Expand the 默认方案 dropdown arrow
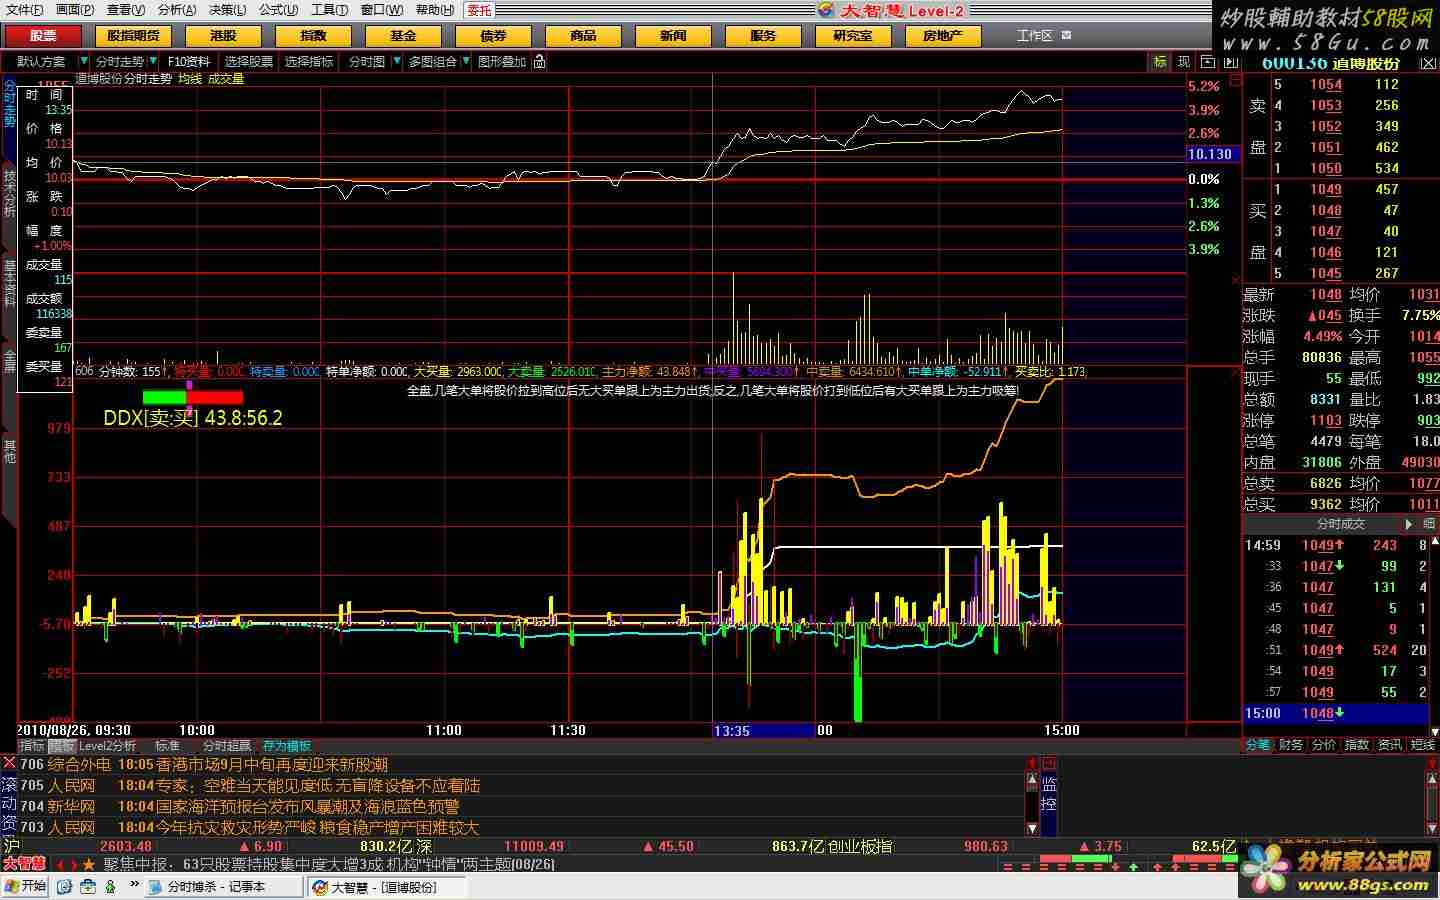Viewport: 1440px width, 900px height. click(x=83, y=62)
